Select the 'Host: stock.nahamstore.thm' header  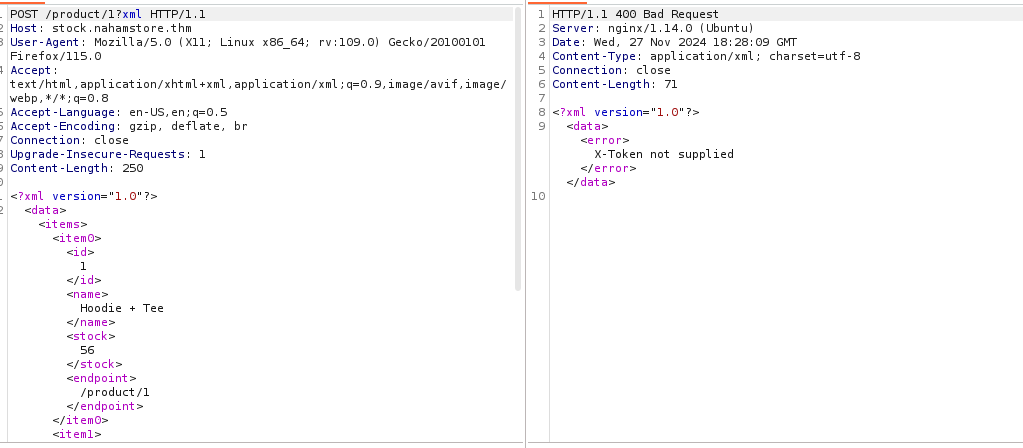tap(100, 28)
